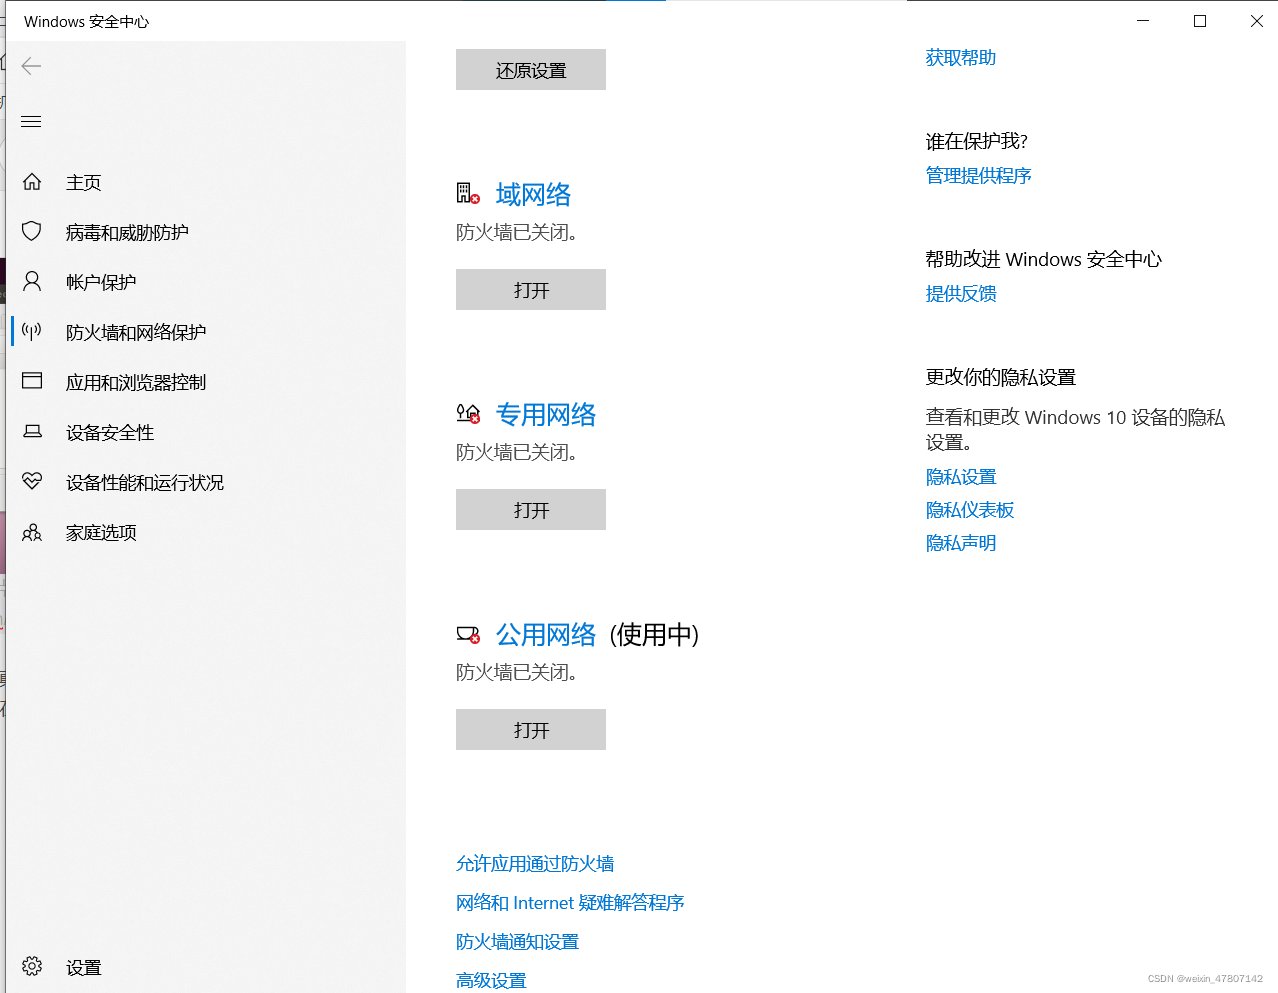Click the 获取帮助 link

coord(961,58)
